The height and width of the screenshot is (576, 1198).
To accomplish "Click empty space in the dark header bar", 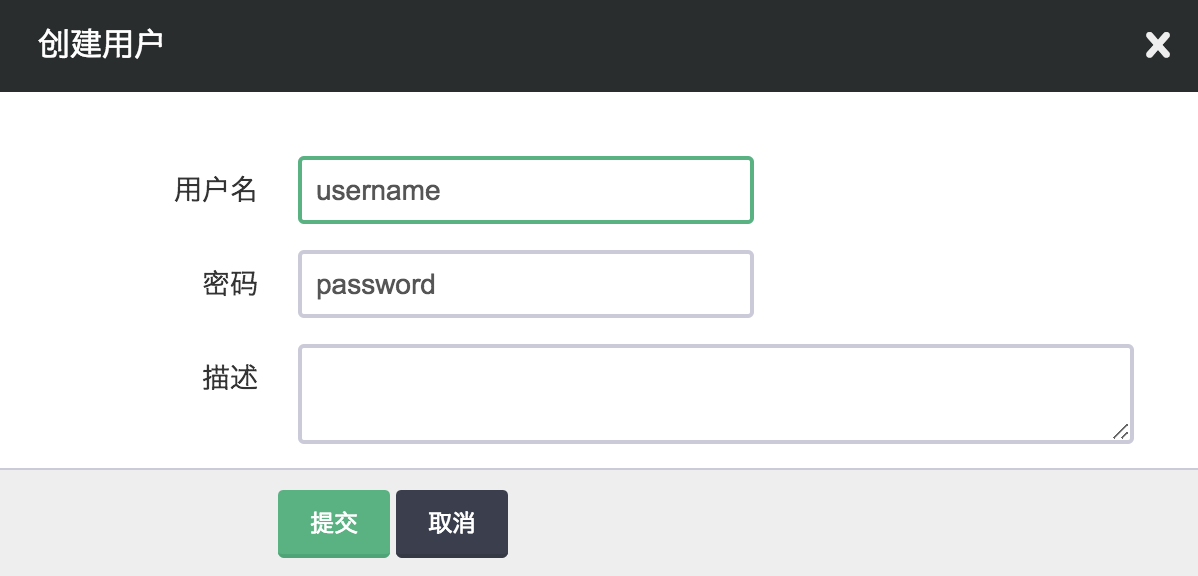I will click(650, 45).
